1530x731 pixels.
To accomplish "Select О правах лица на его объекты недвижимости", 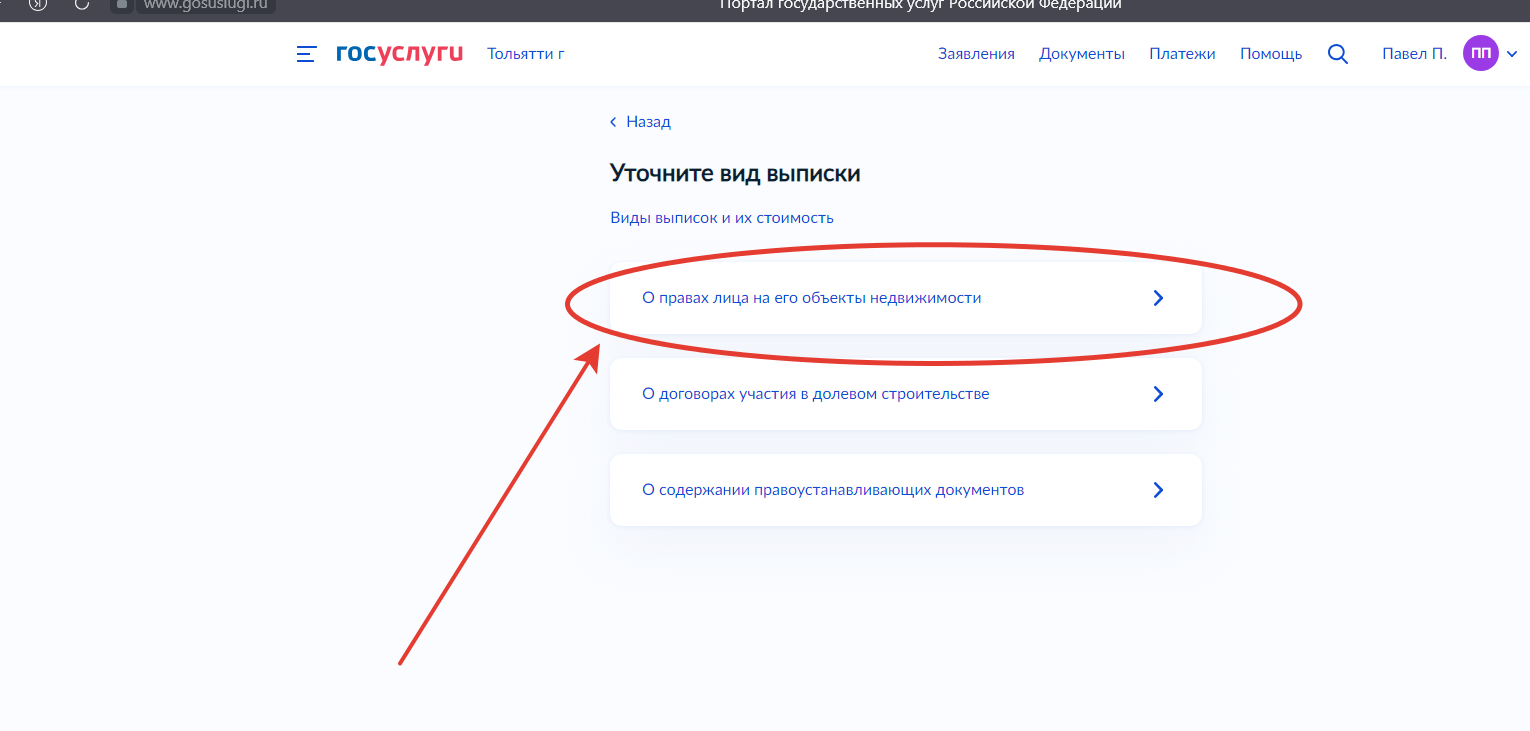I will (x=906, y=298).
